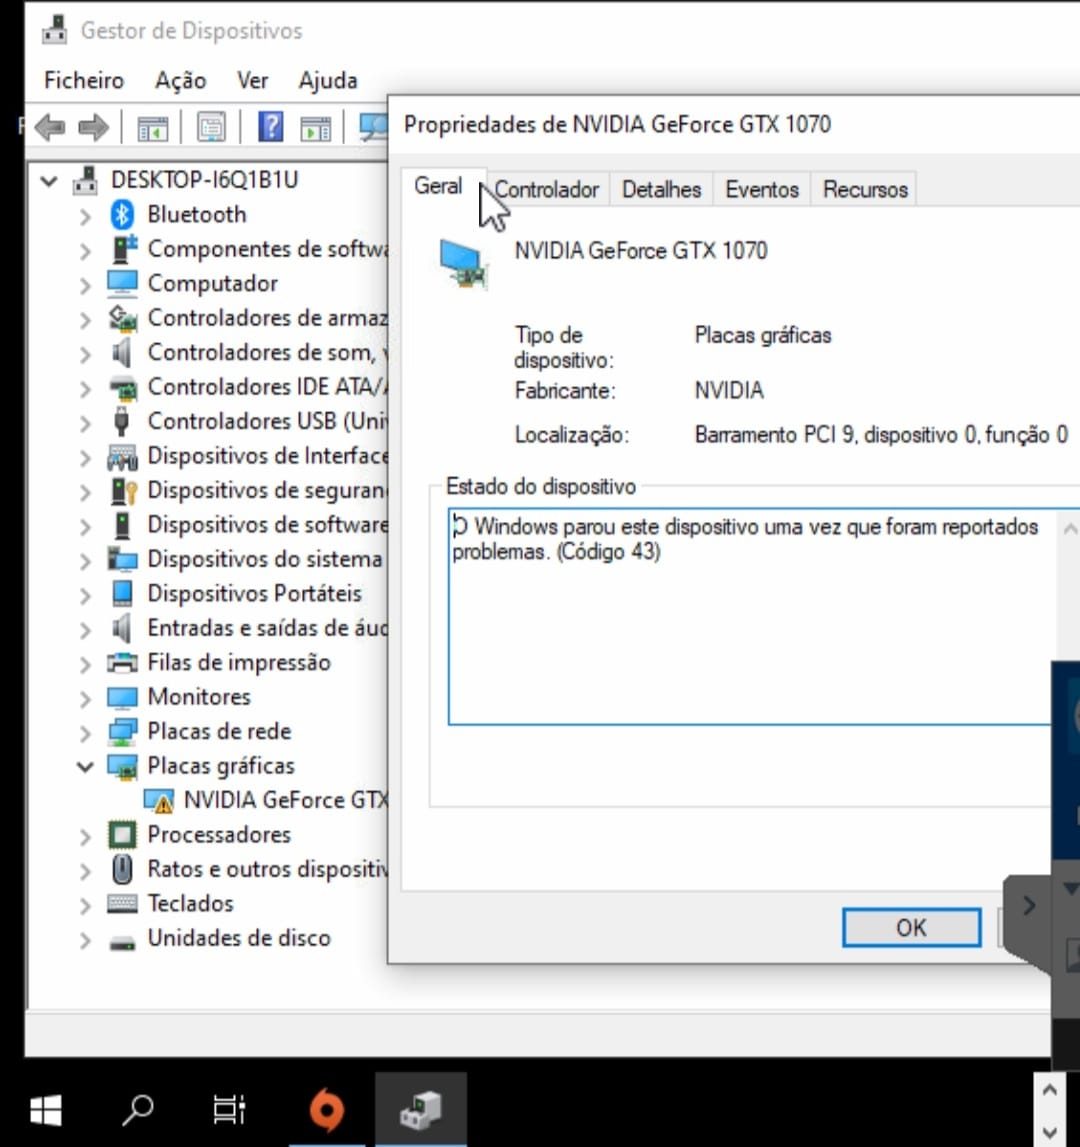Select Dispositivos de software row
The height and width of the screenshot is (1147, 1080).
pyautogui.click(x=248, y=524)
